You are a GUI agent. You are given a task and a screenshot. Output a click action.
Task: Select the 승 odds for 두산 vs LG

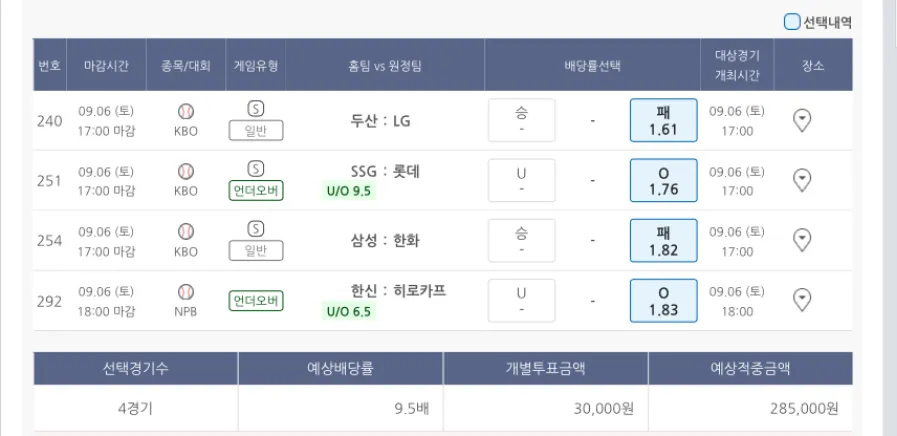click(521, 120)
